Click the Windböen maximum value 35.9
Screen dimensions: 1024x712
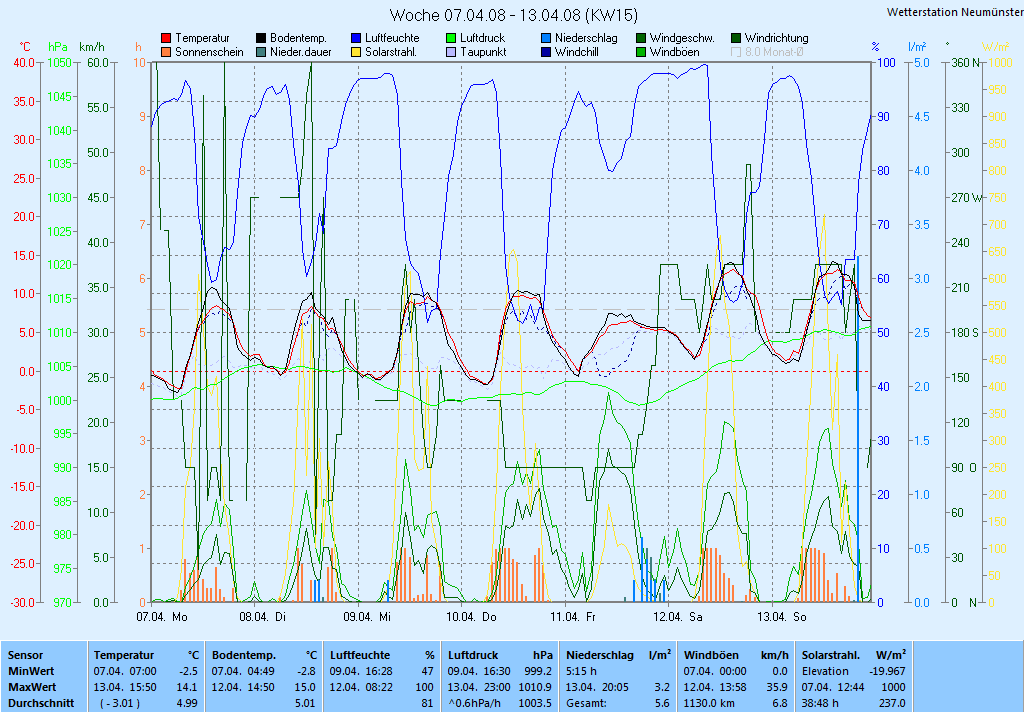(x=777, y=687)
